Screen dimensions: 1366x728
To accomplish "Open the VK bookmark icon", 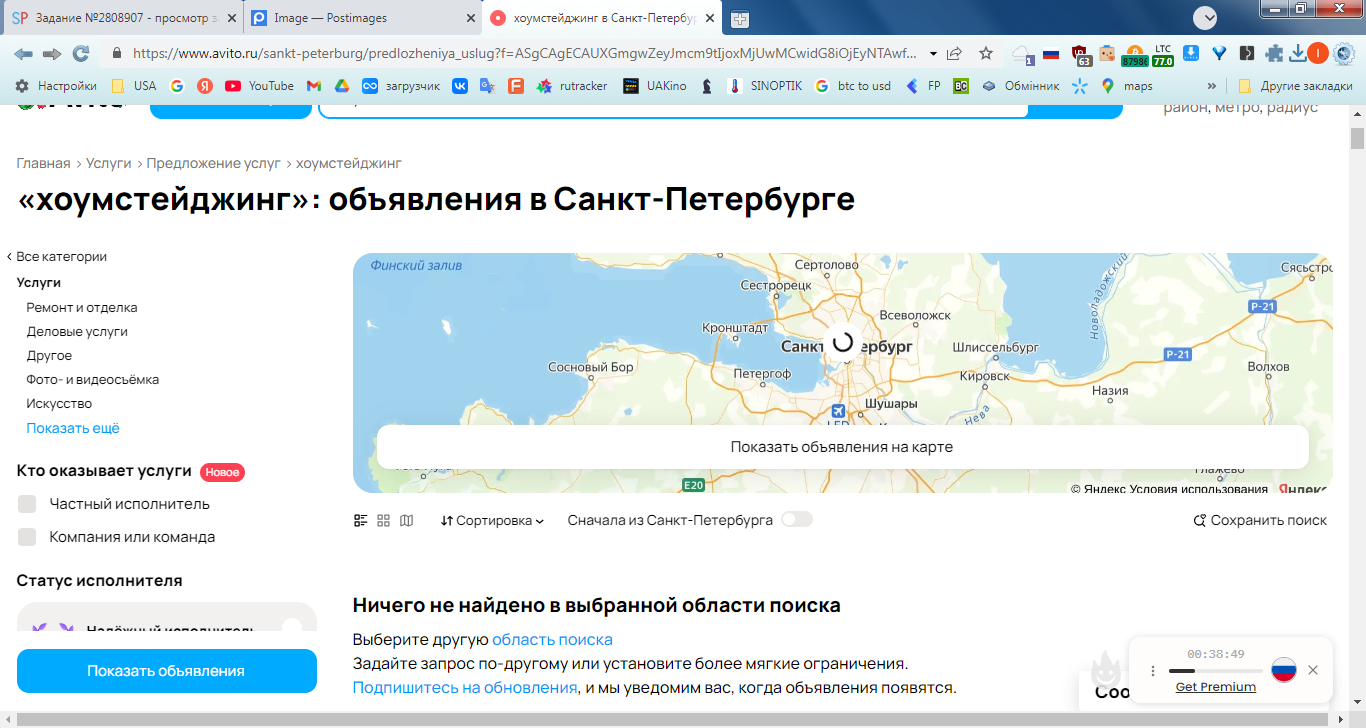I will pos(460,86).
